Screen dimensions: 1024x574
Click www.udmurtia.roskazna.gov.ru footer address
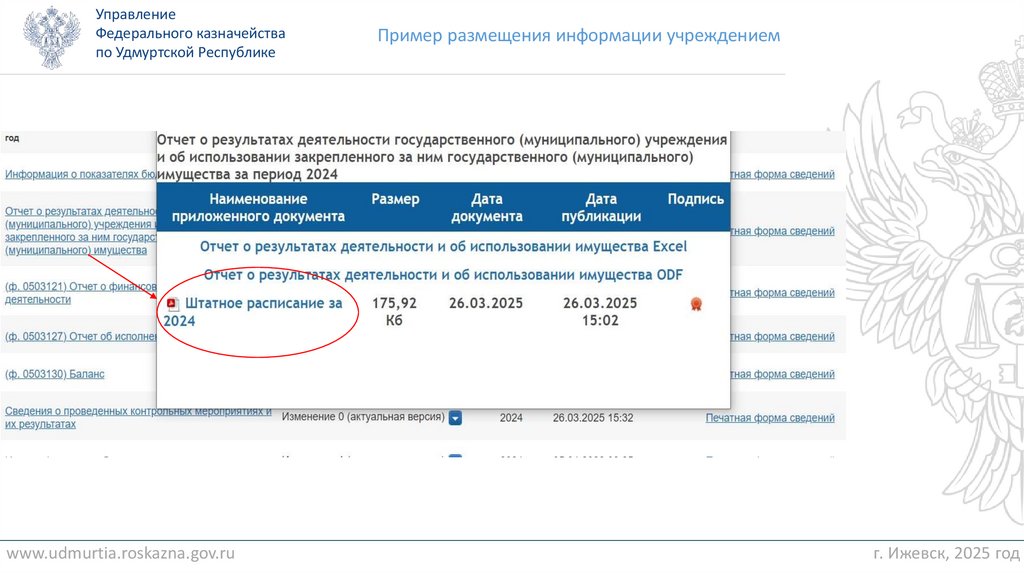(x=121, y=554)
